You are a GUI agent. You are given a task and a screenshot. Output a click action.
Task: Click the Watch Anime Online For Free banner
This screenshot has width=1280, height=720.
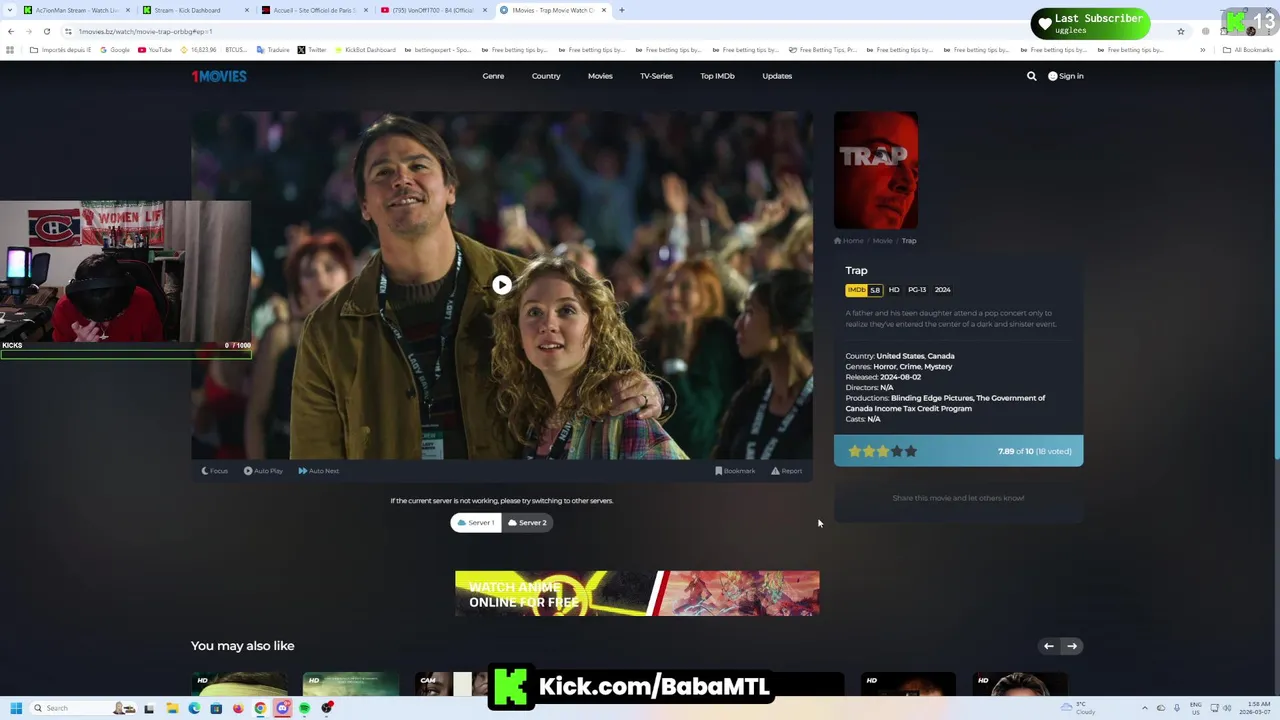pyautogui.click(x=637, y=593)
